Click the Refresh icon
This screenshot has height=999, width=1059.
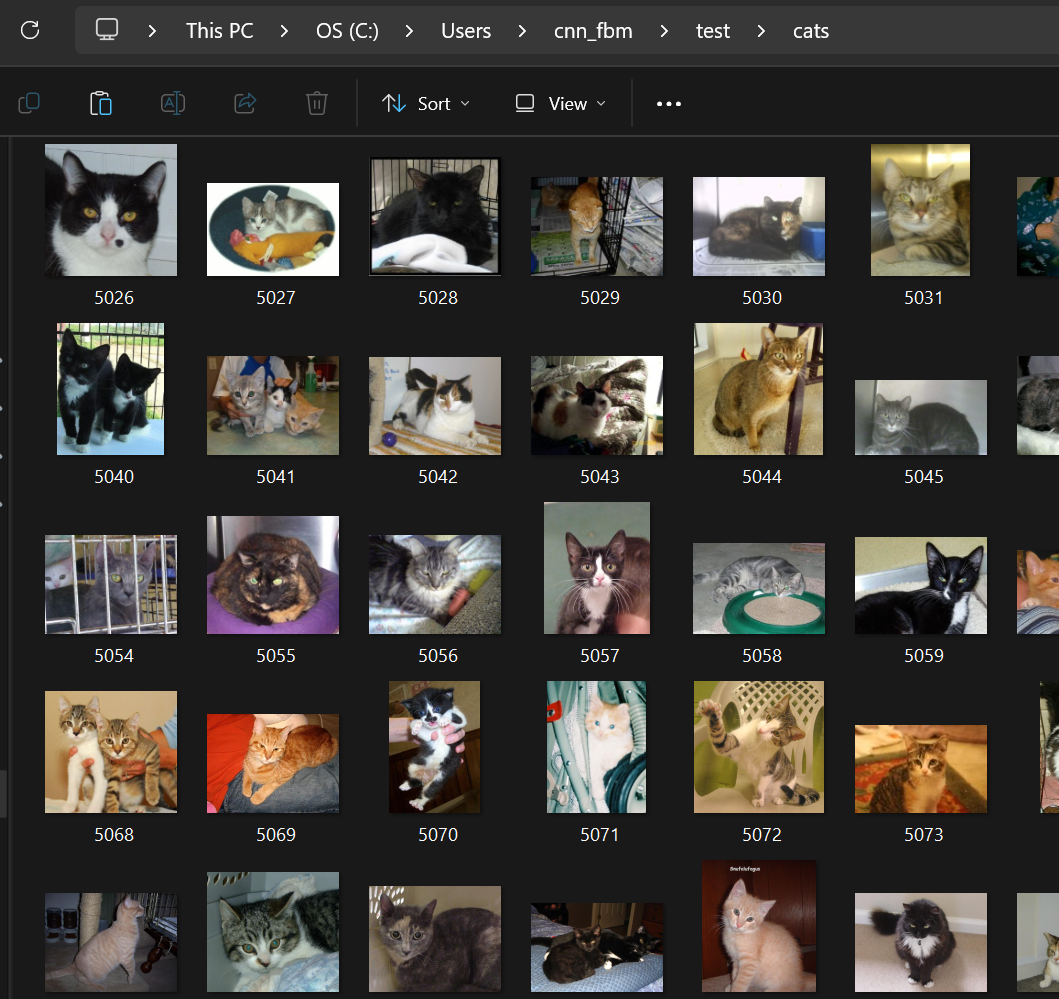(x=30, y=30)
